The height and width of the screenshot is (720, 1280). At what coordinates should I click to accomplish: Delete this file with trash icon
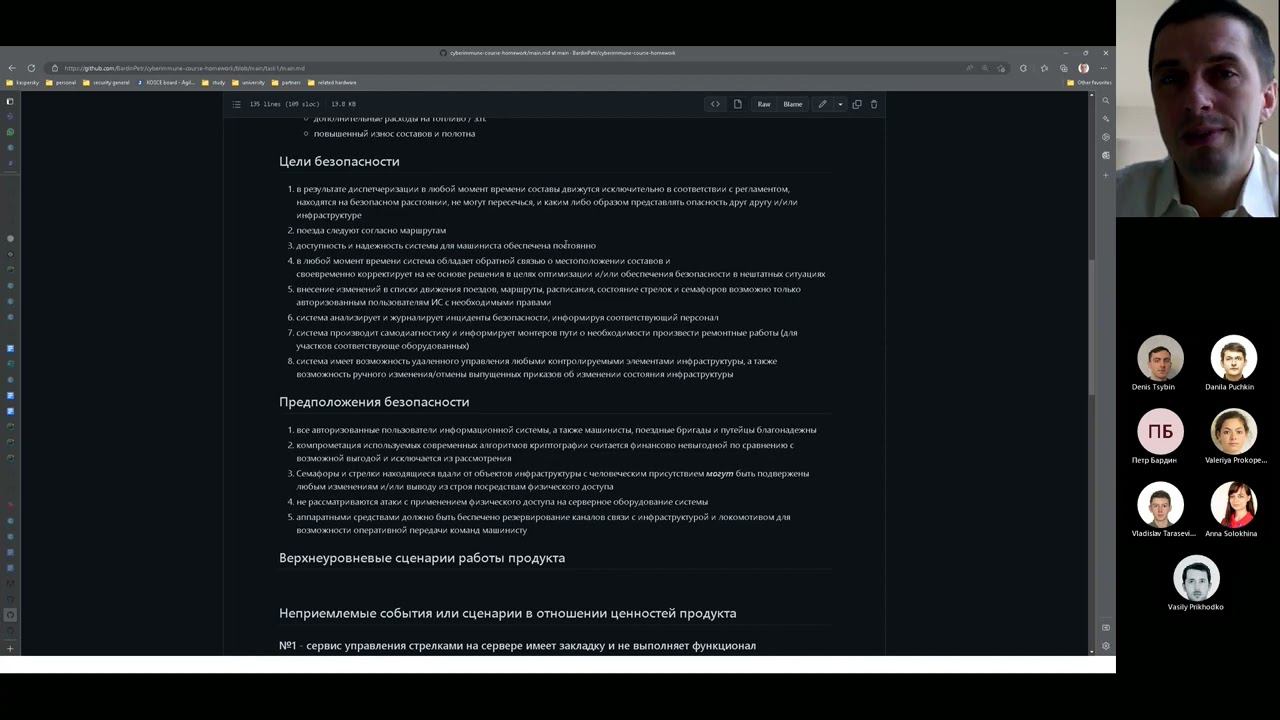coord(874,104)
